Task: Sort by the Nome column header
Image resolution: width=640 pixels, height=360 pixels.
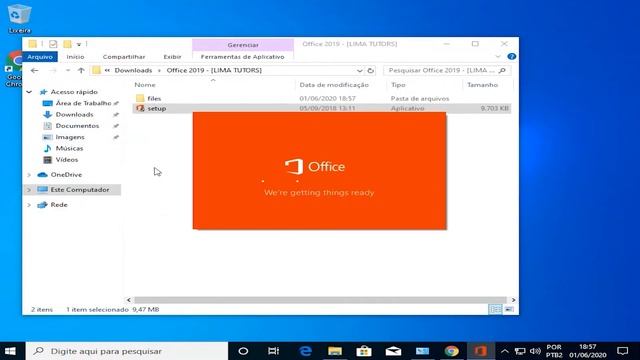Action: [x=145, y=85]
